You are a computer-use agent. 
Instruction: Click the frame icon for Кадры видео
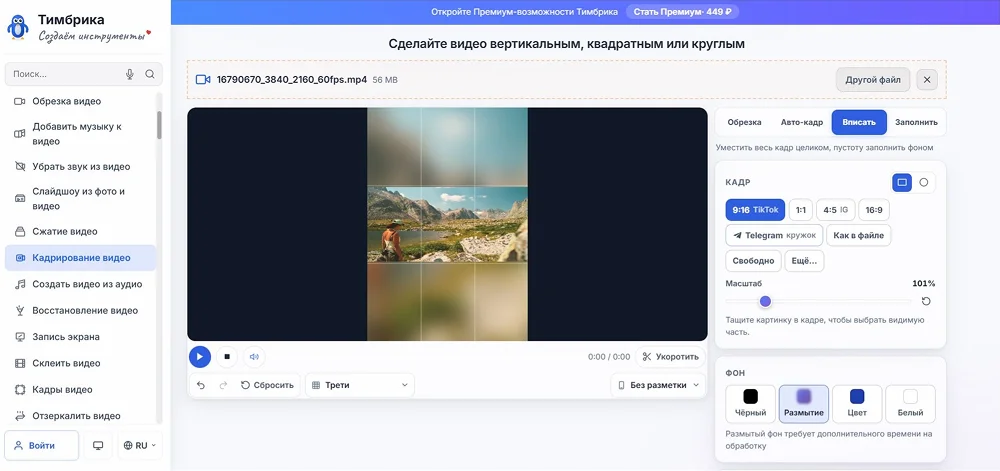click(x=20, y=389)
